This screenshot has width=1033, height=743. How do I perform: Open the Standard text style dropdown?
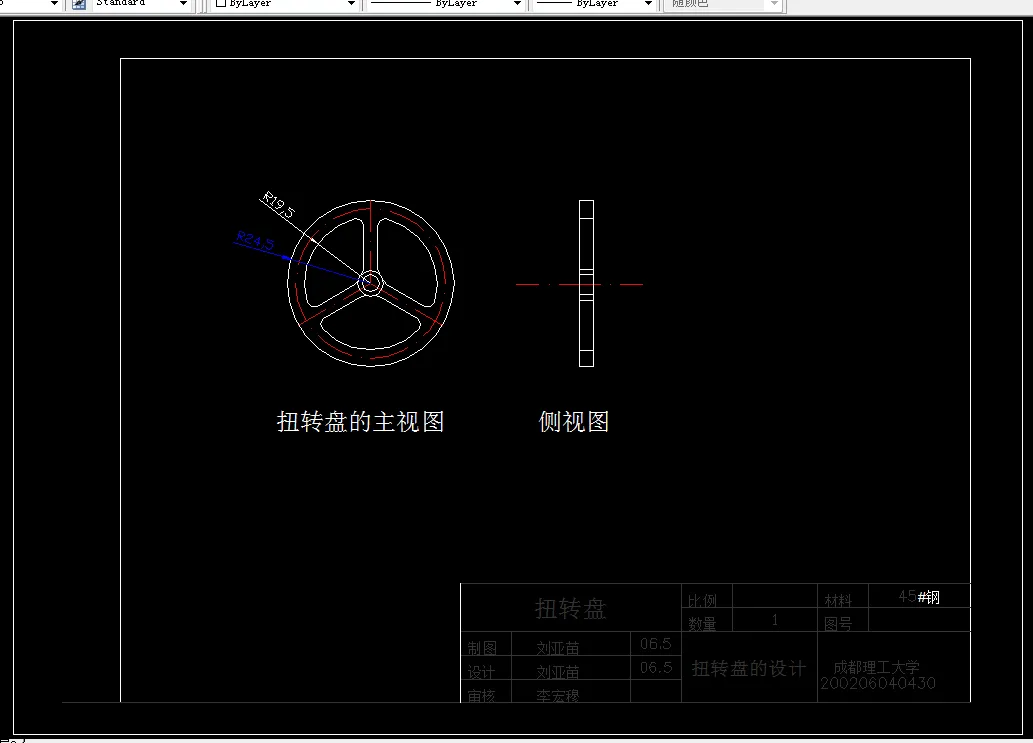click(183, 4)
